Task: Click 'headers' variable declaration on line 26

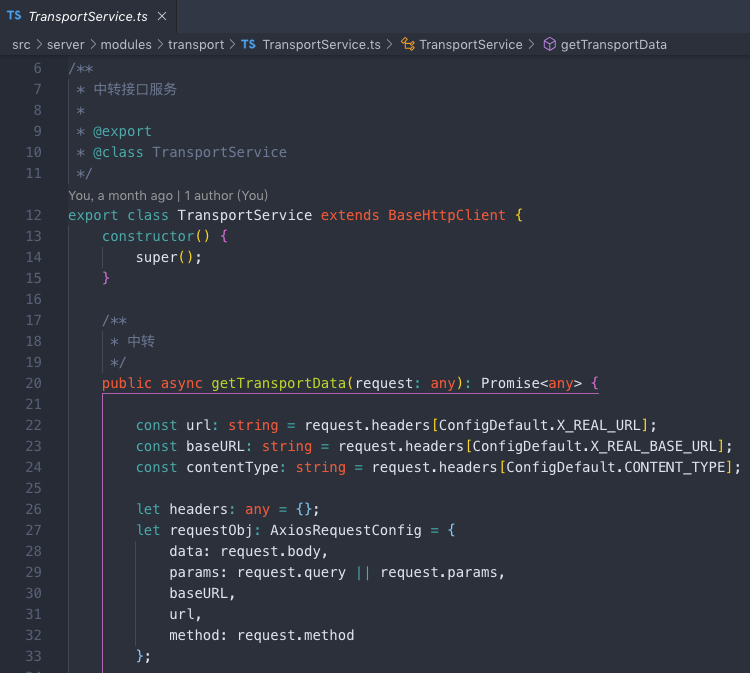Action: coord(199,509)
